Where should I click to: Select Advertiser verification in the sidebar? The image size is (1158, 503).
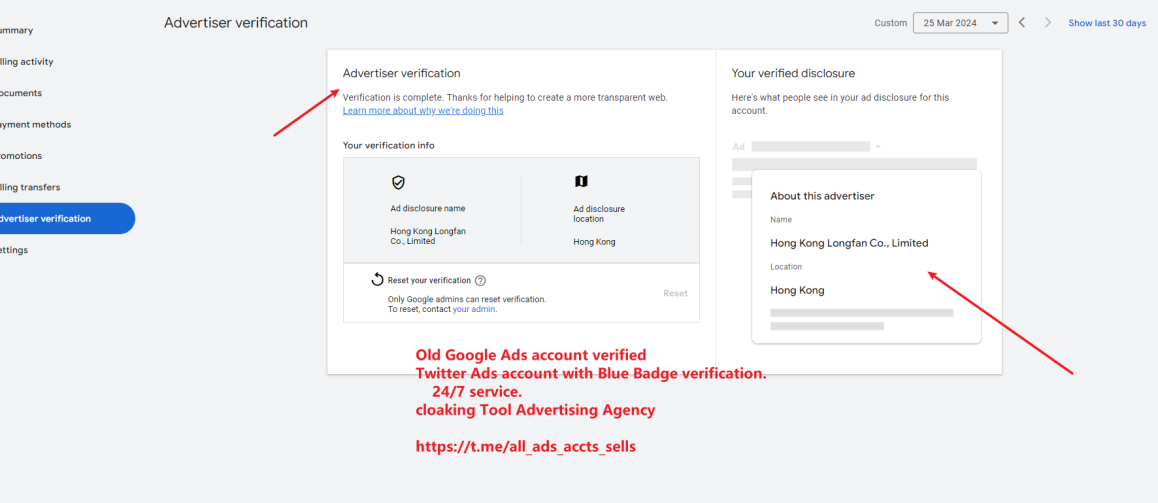click(66, 219)
